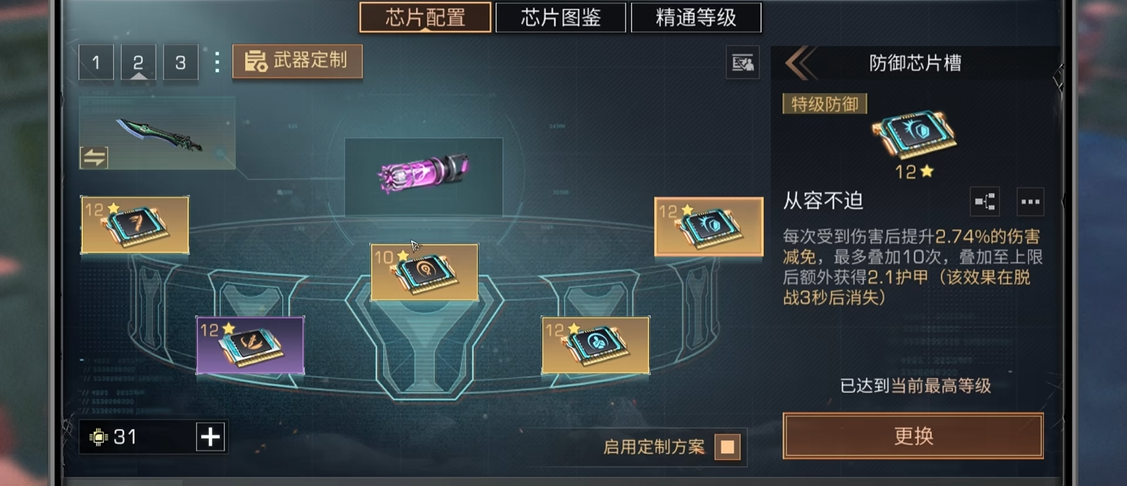Viewport: 1127px width, 486px height.
Task: Select loadout preset 1
Action: 96,63
